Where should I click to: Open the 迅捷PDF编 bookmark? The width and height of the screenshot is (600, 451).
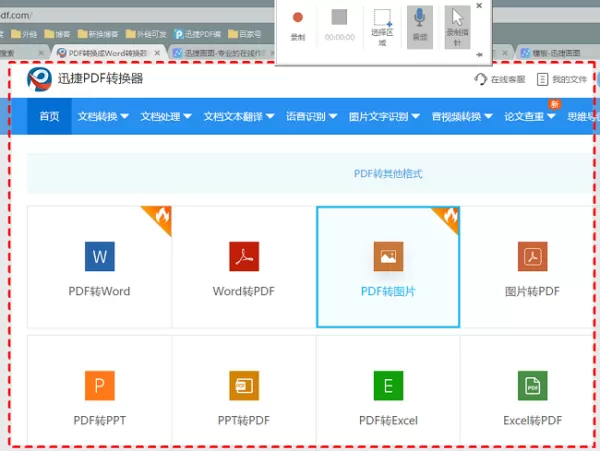[x=197, y=34]
